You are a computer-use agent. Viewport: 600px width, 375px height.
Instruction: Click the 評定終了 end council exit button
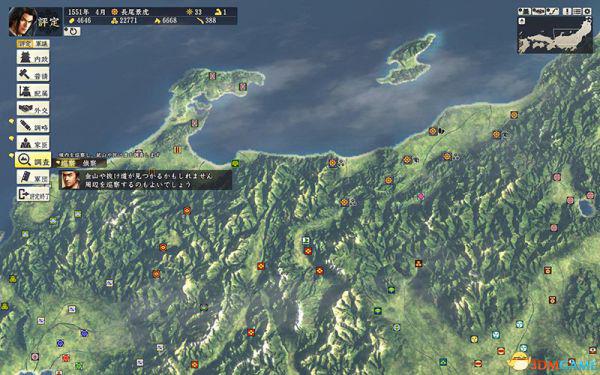(x=33, y=194)
